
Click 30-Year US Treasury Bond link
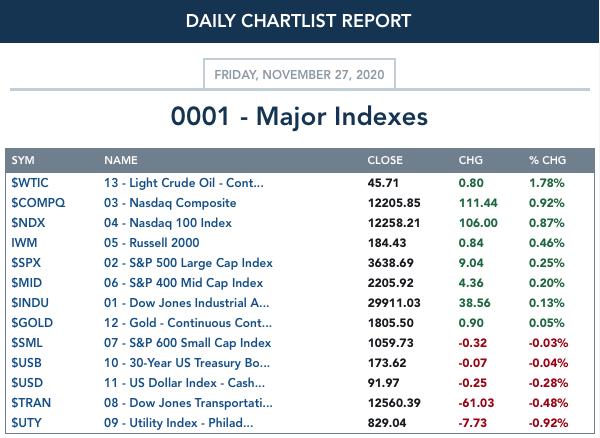coord(187,363)
